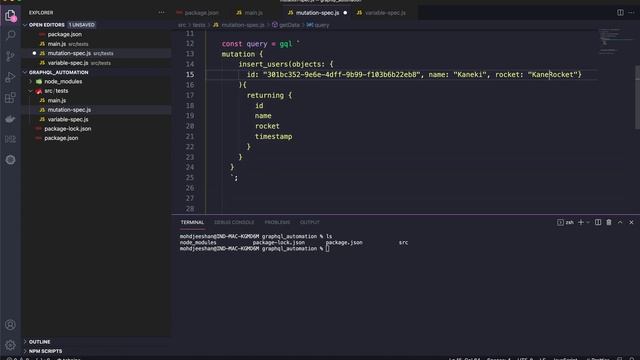Open the package.json editor tab
The image size is (640, 360).
[199, 13]
